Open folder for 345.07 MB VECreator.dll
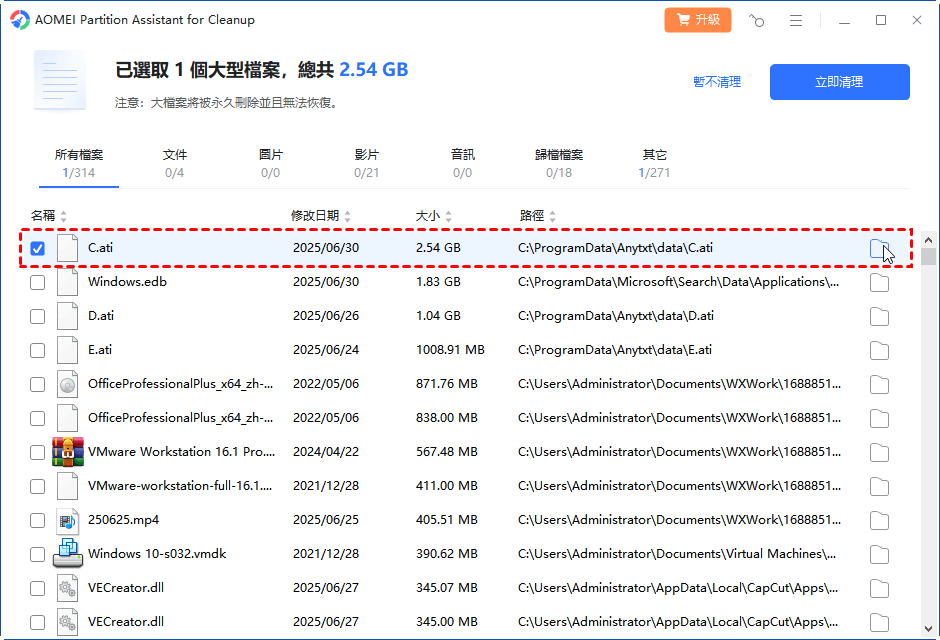Screen dimensions: 940x640 [879, 588]
